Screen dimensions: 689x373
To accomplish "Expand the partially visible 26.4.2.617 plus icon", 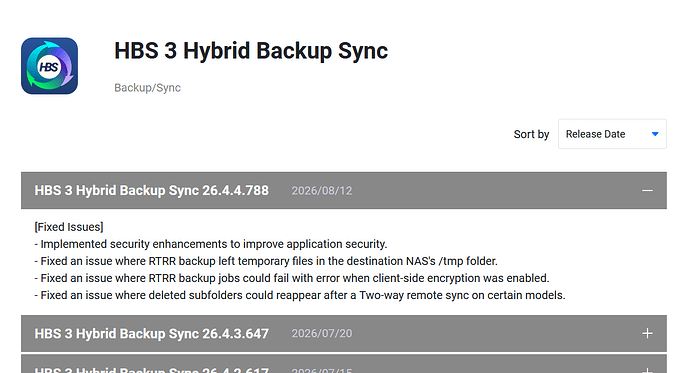I will [647, 370].
